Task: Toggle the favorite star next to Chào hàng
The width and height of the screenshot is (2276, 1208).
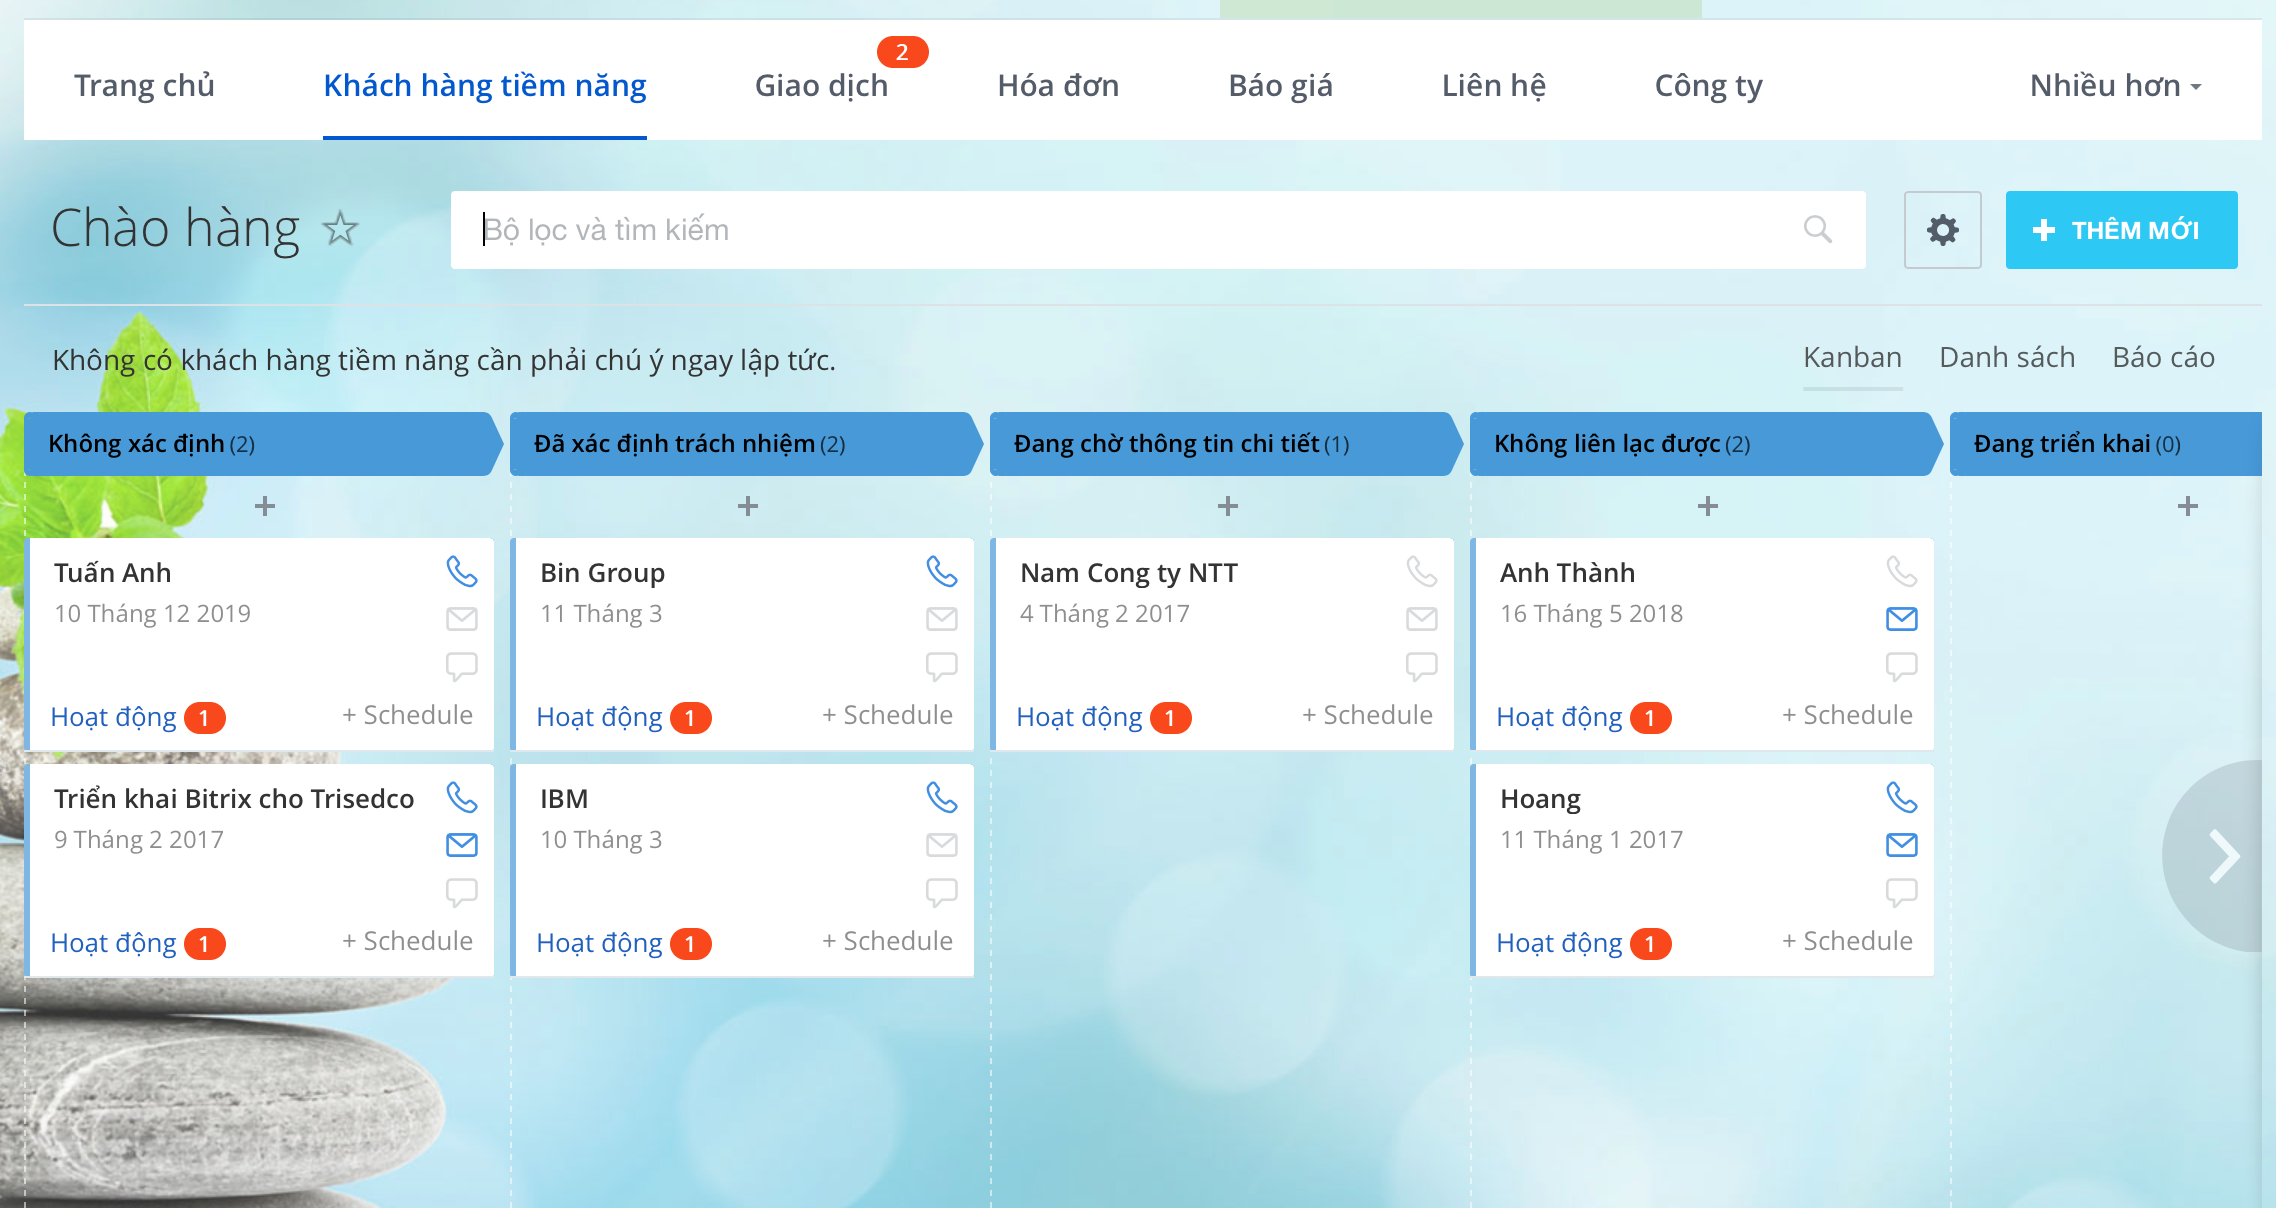Action: click(340, 229)
